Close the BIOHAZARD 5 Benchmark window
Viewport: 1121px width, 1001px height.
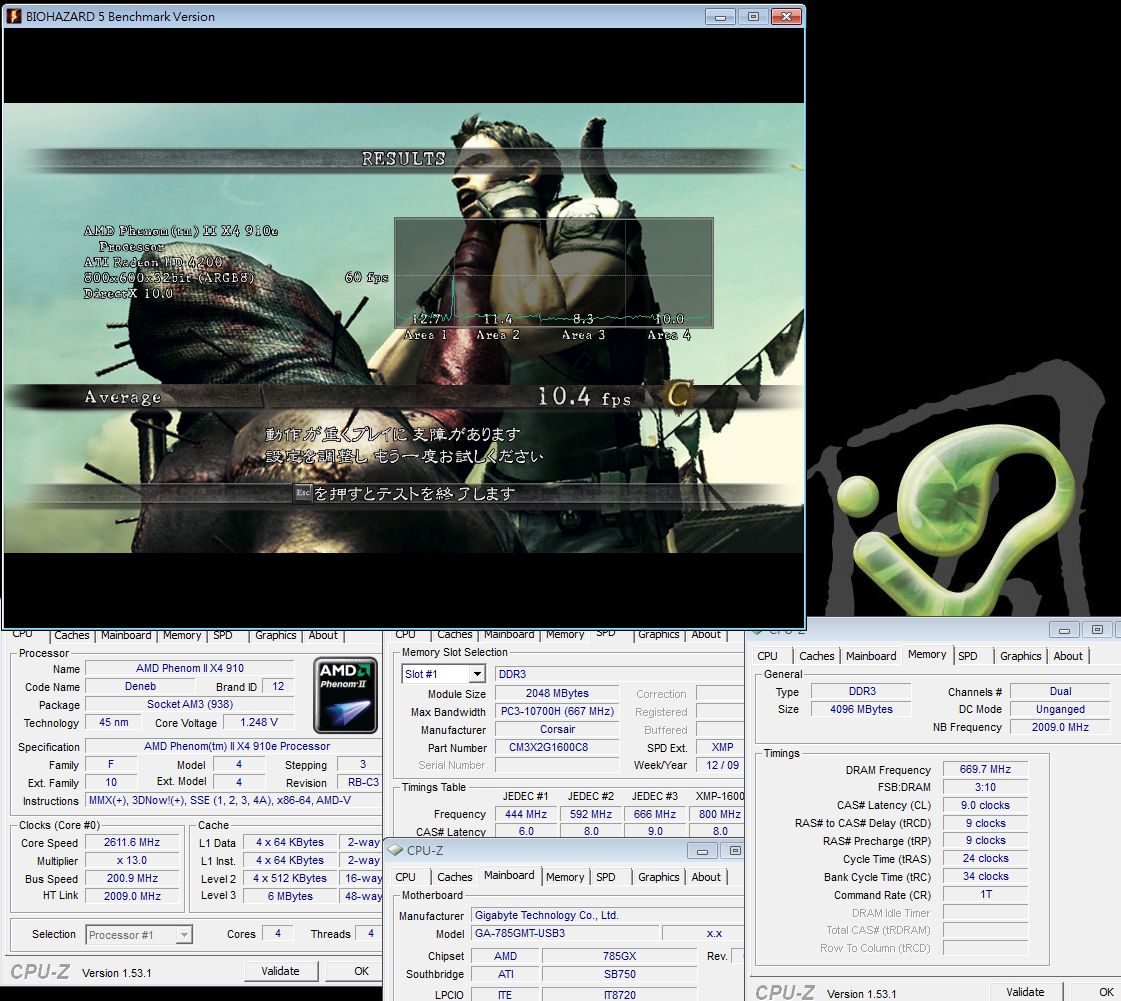[x=786, y=16]
